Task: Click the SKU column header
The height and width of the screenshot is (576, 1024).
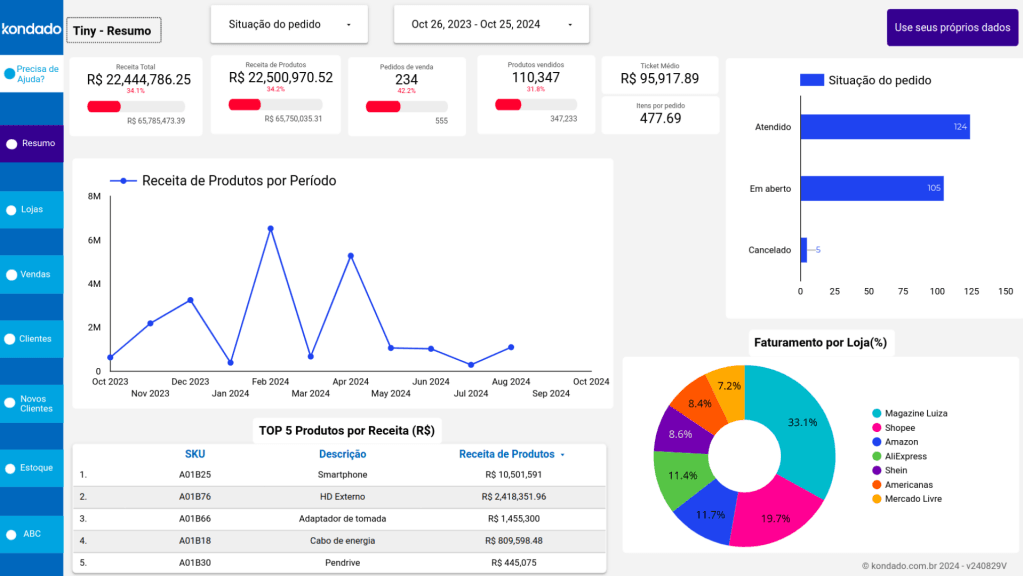Action: [x=195, y=454]
